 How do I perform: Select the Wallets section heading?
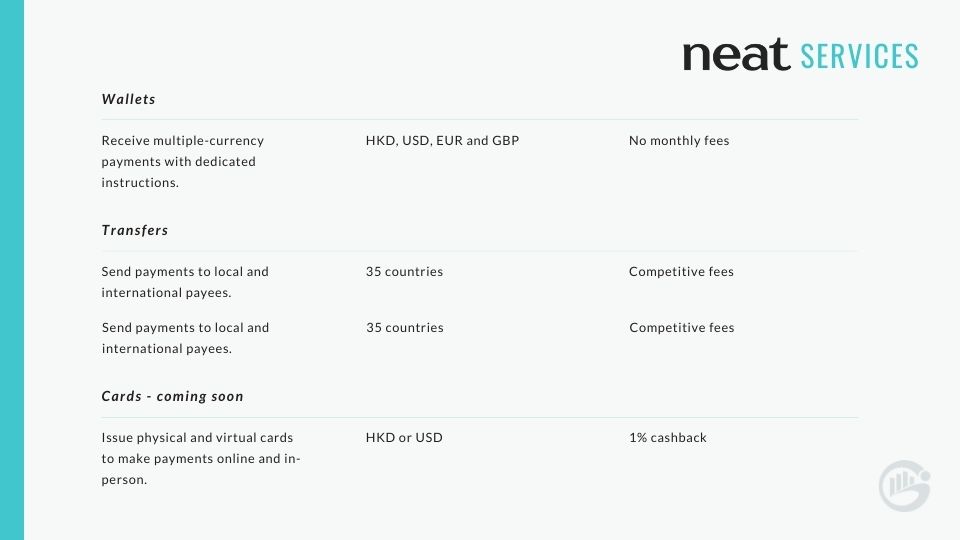[129, 100]
